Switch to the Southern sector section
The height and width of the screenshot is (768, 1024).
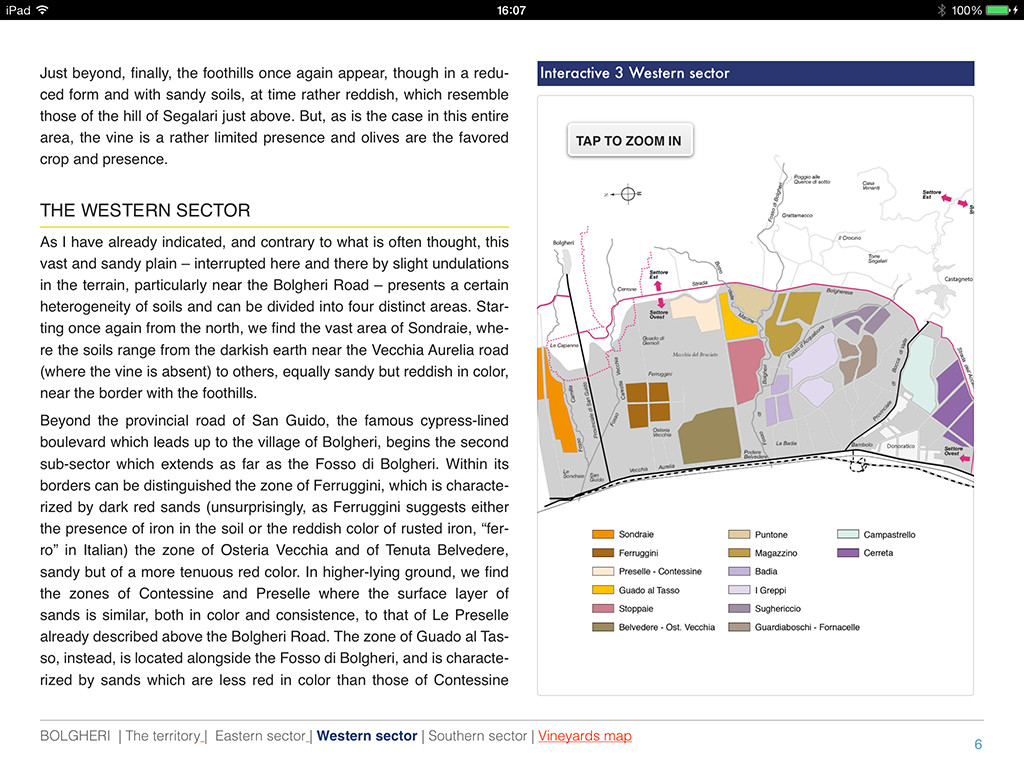[x=477, y=736]
